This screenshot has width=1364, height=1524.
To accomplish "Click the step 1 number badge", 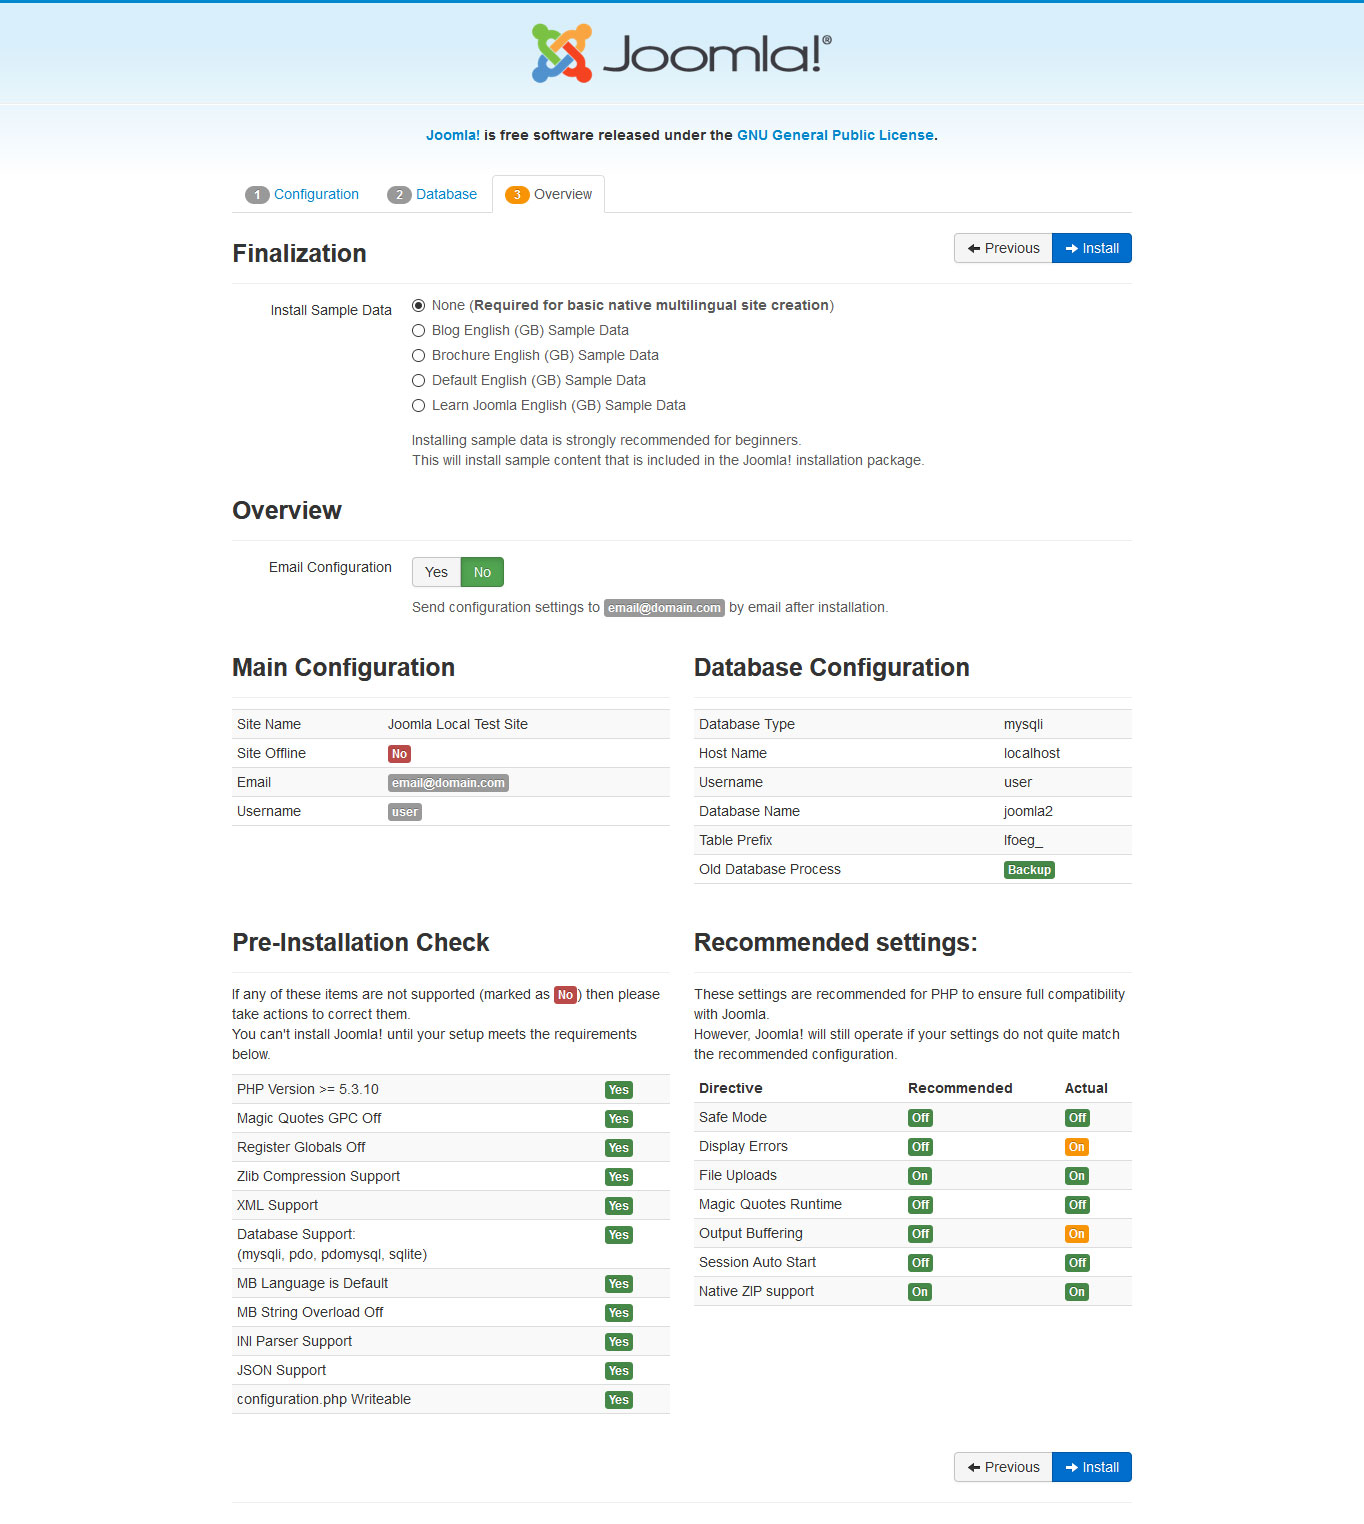I will [257, 195].
